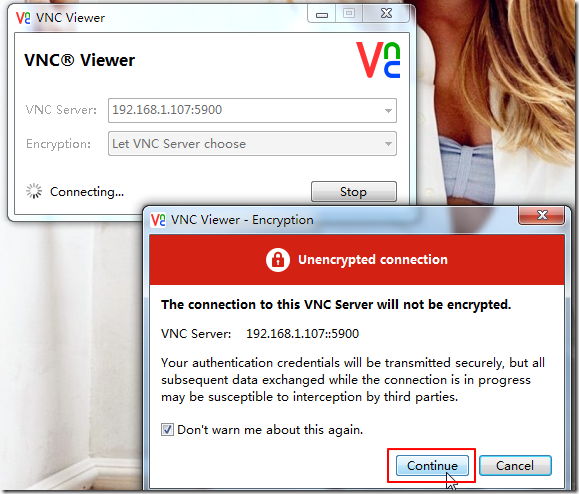This screenshot has width=579, height=494.
Task: Click the VNC icon in main title bar
Action: click(x=23, y=18)
